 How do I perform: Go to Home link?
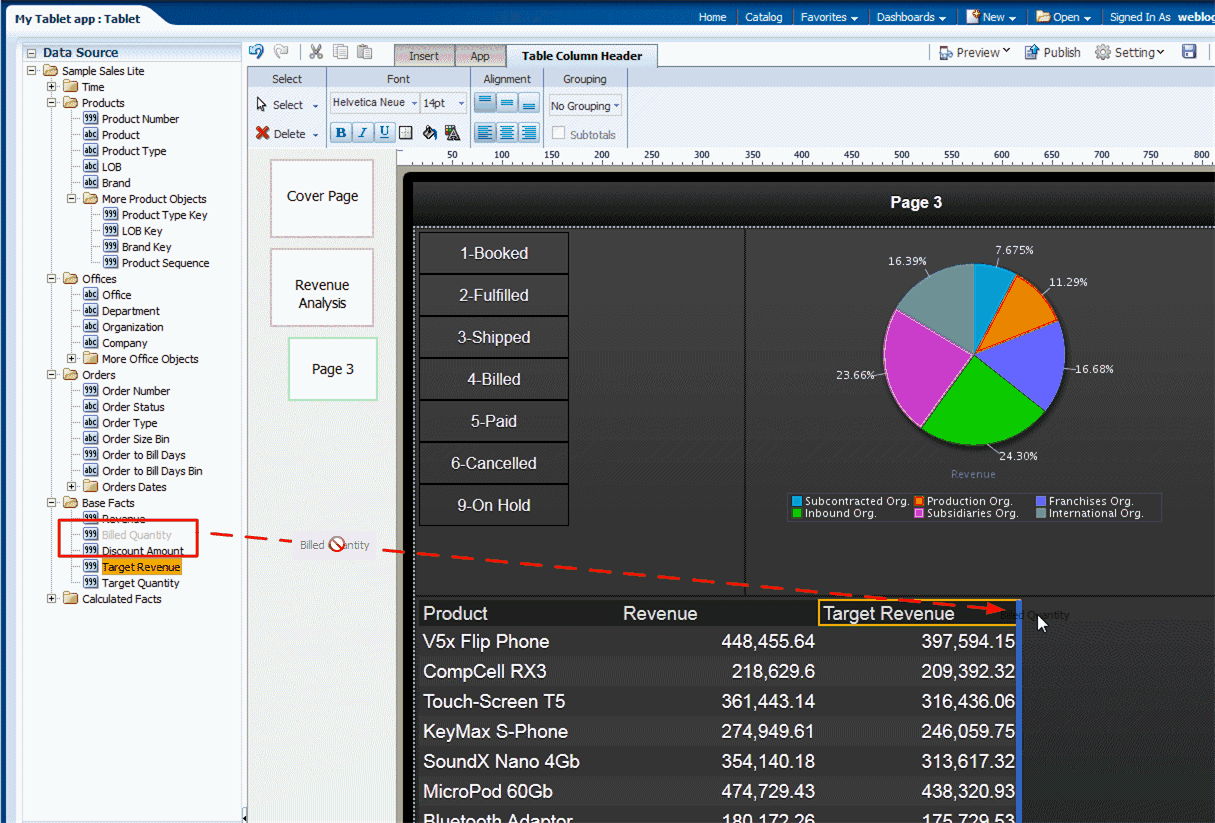712,17
